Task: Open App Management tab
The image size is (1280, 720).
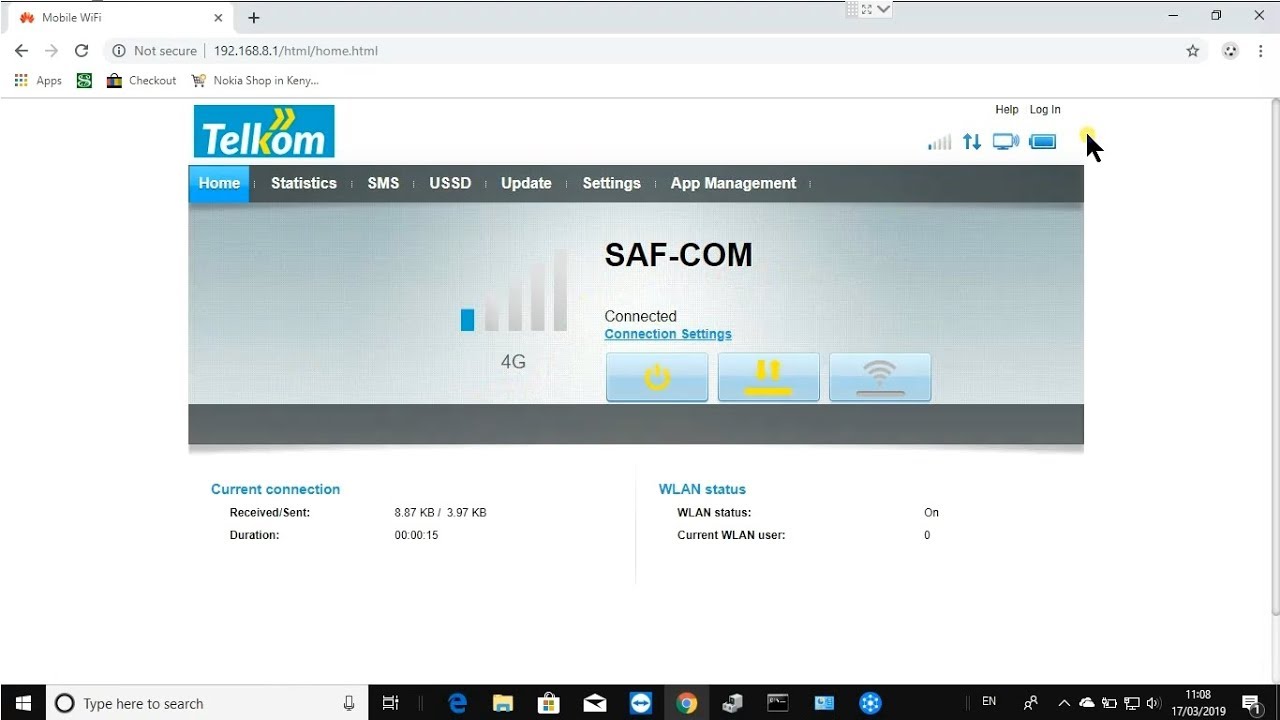Action: tap(733, 183)
